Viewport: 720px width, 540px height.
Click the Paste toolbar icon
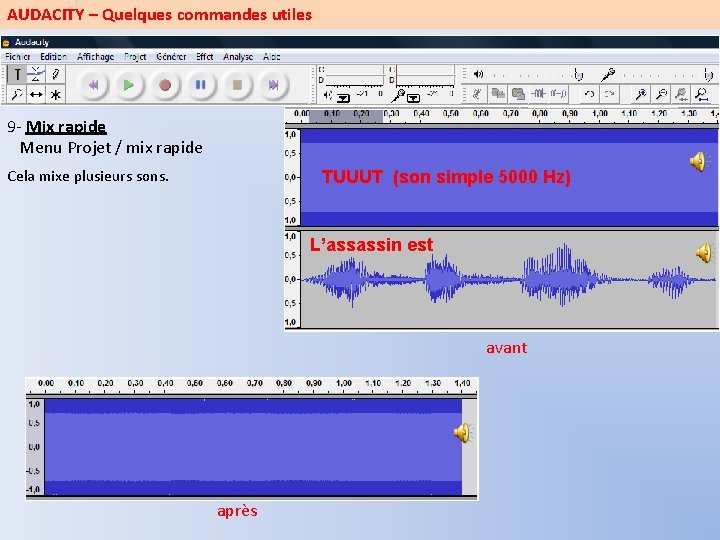(x=518, y=94)
